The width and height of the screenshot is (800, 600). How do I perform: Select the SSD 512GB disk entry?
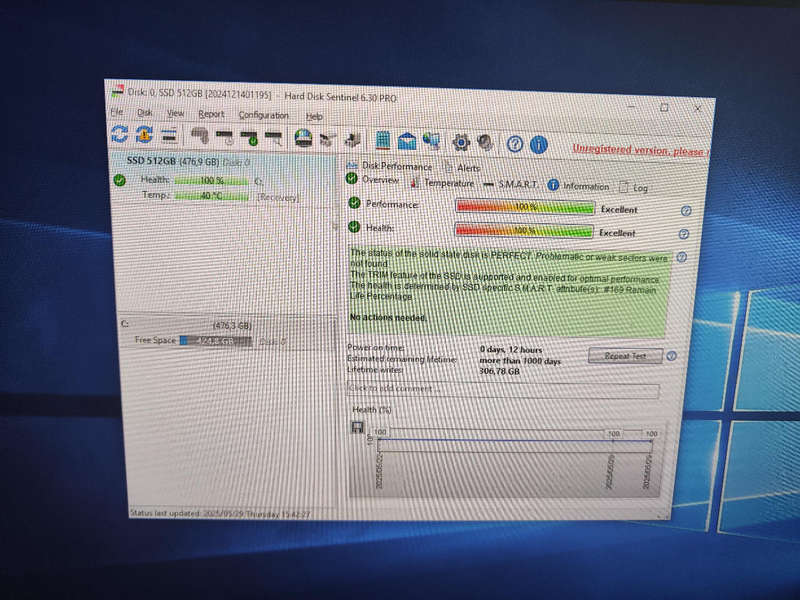pyautogui.click(x=223, y=180)
